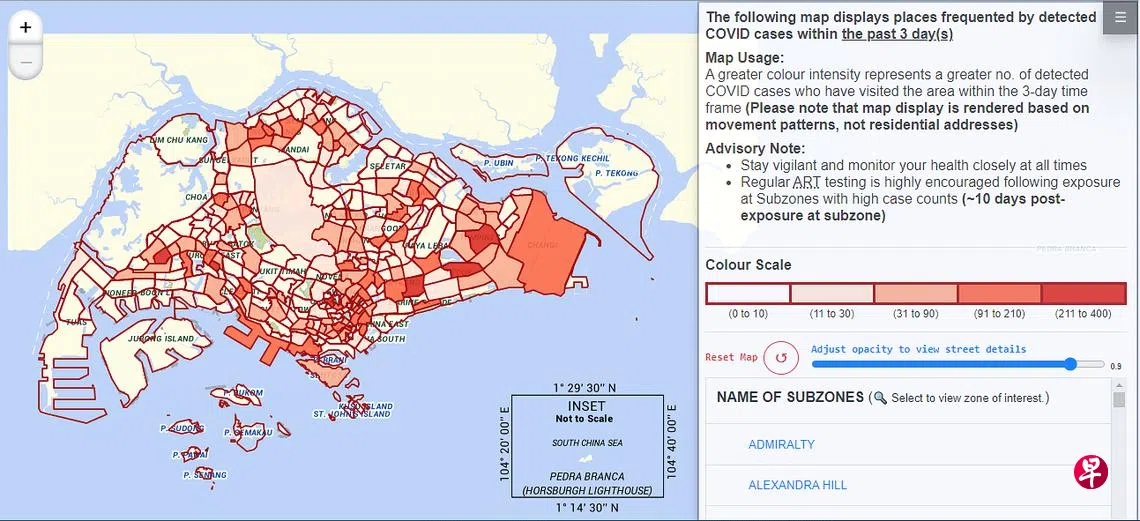
Task: Select the (11 to 30) colour scale swatch
Action: pyautogui.click(x=832, y=294)
